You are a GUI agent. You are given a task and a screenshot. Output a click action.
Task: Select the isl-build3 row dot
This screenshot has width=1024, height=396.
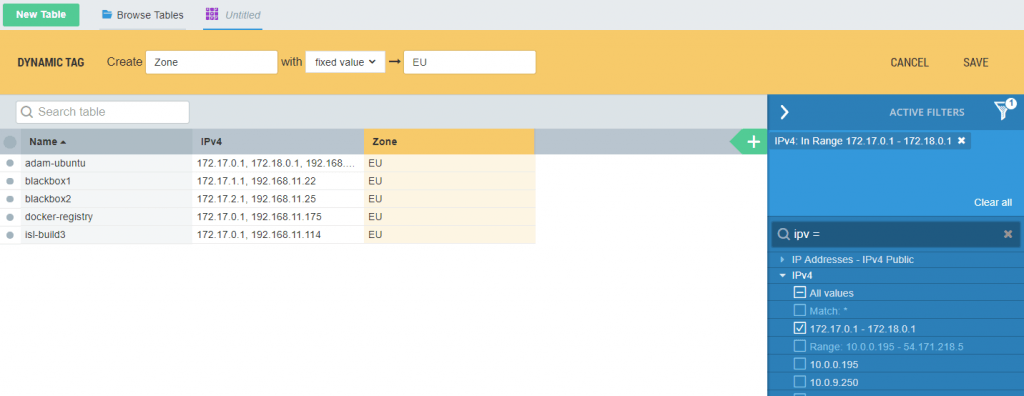[x=10, y=235]
